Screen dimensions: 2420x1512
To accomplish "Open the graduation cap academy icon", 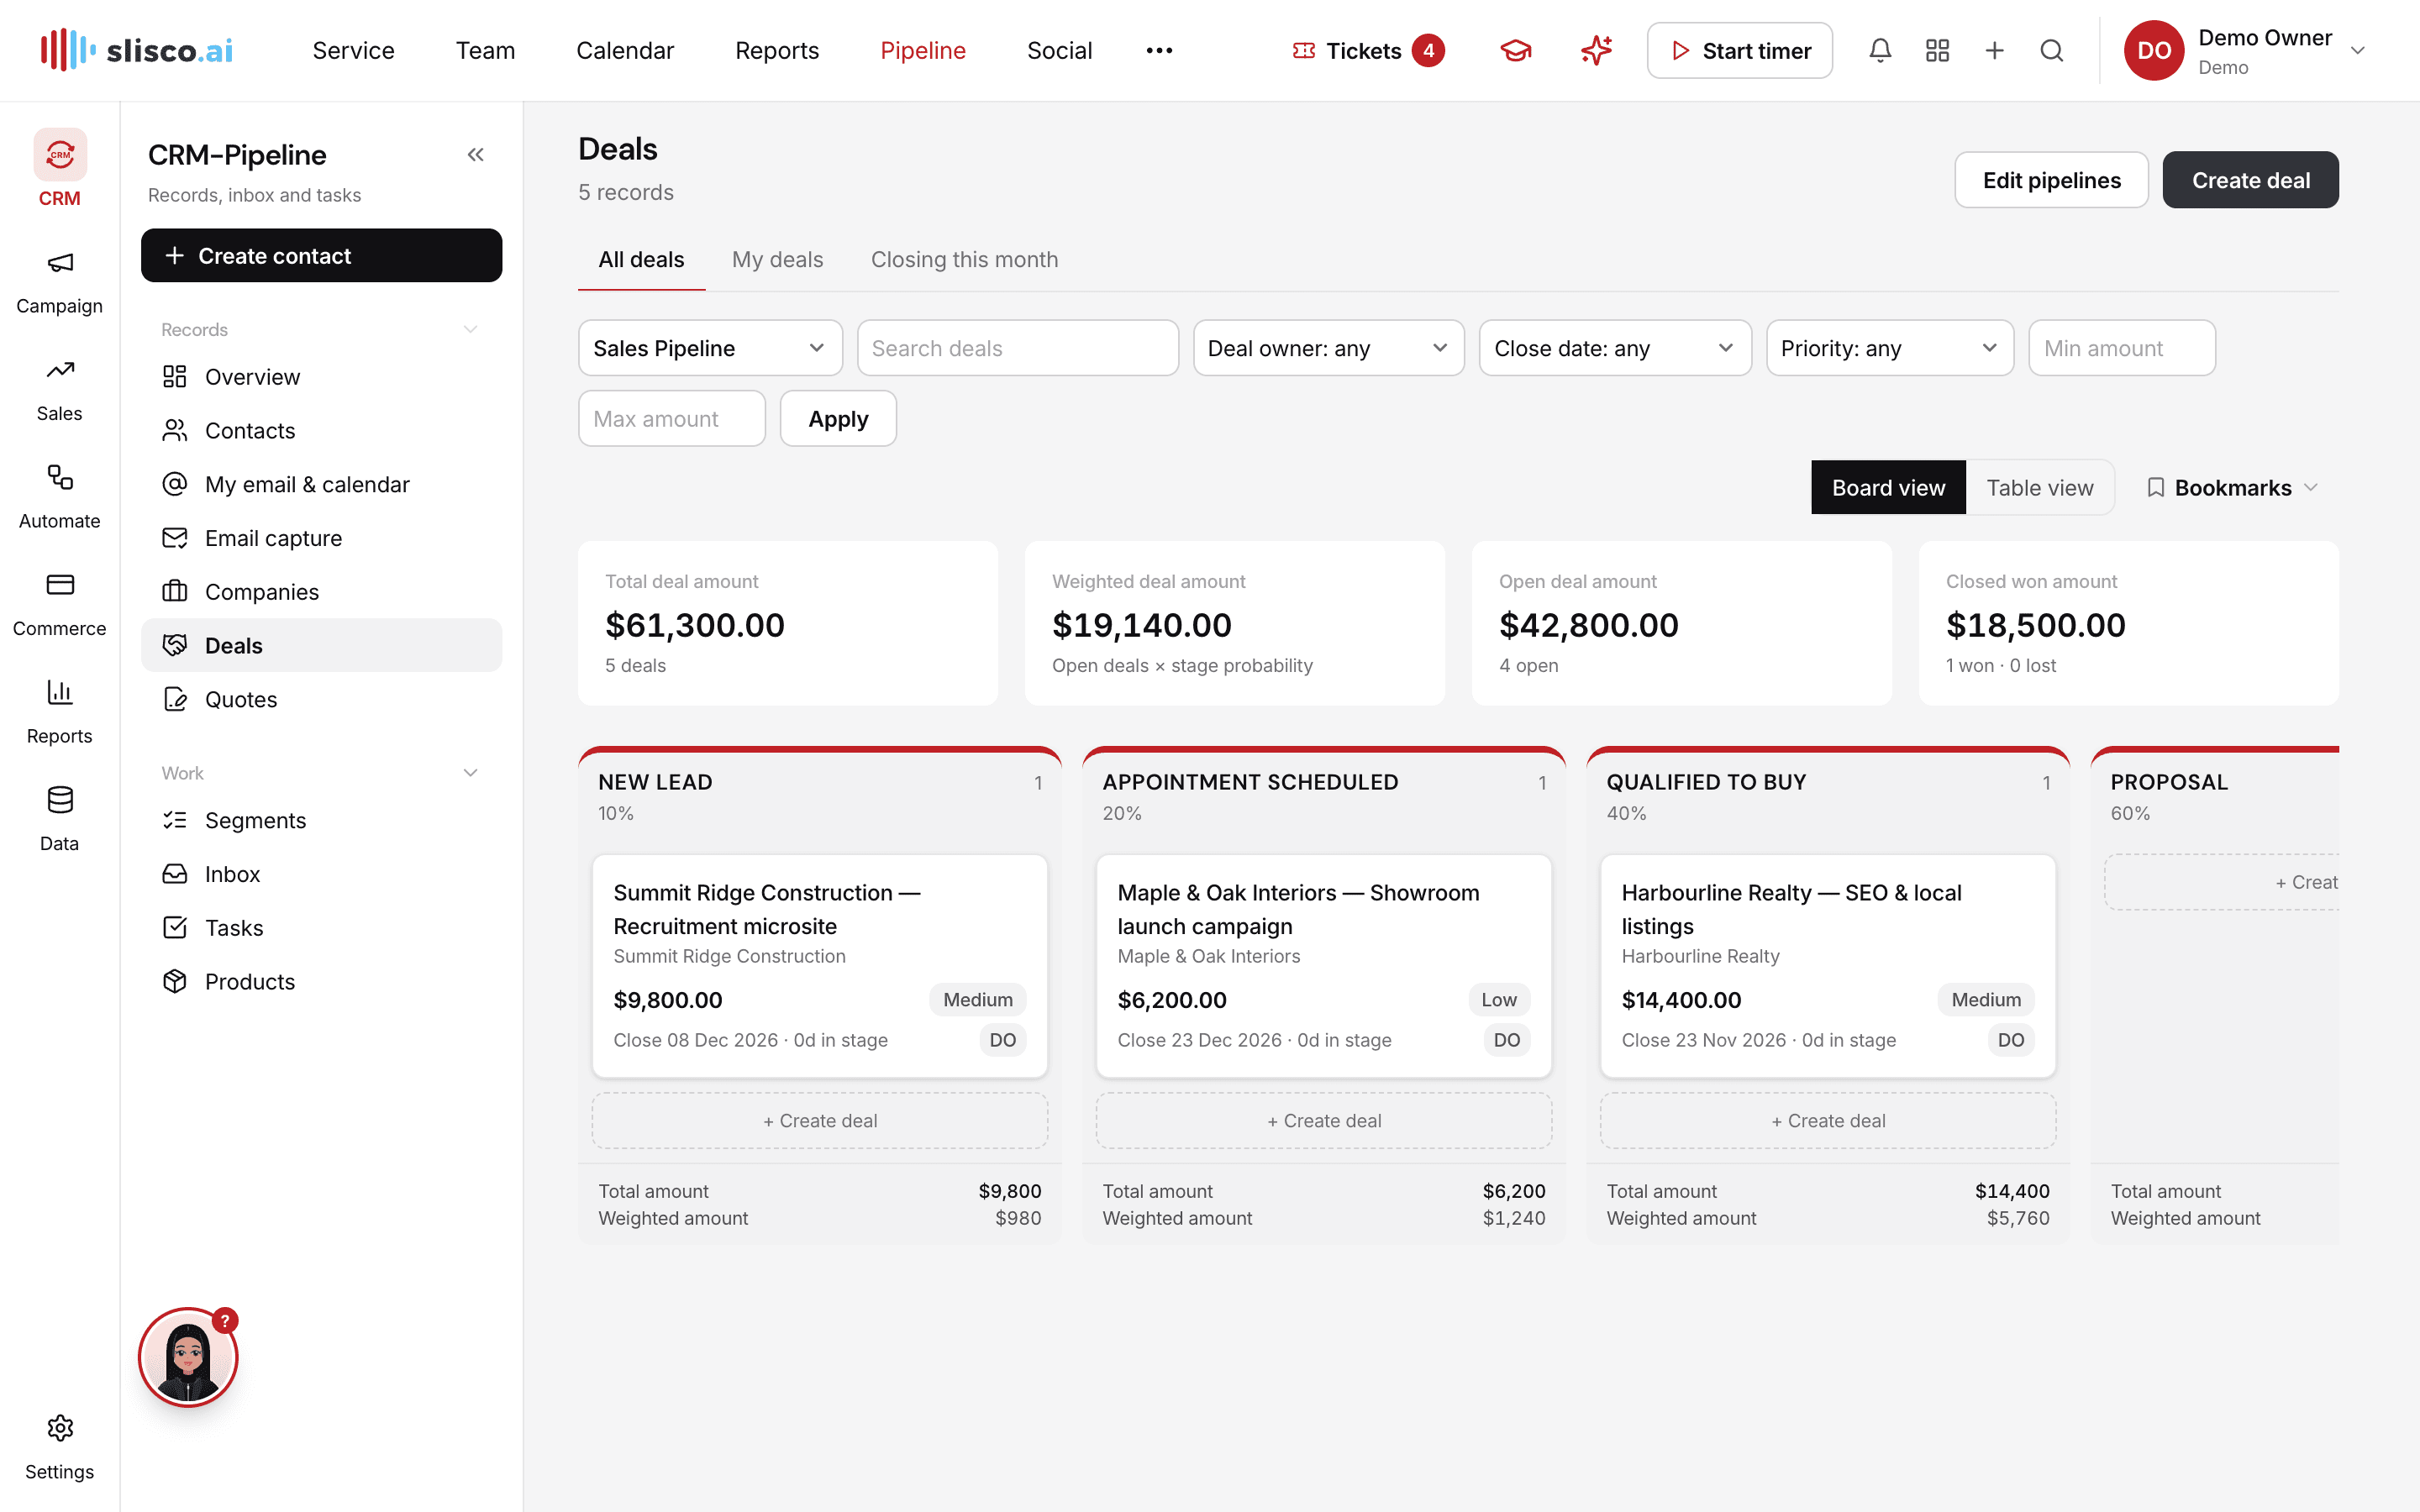I will (1516, 50).
